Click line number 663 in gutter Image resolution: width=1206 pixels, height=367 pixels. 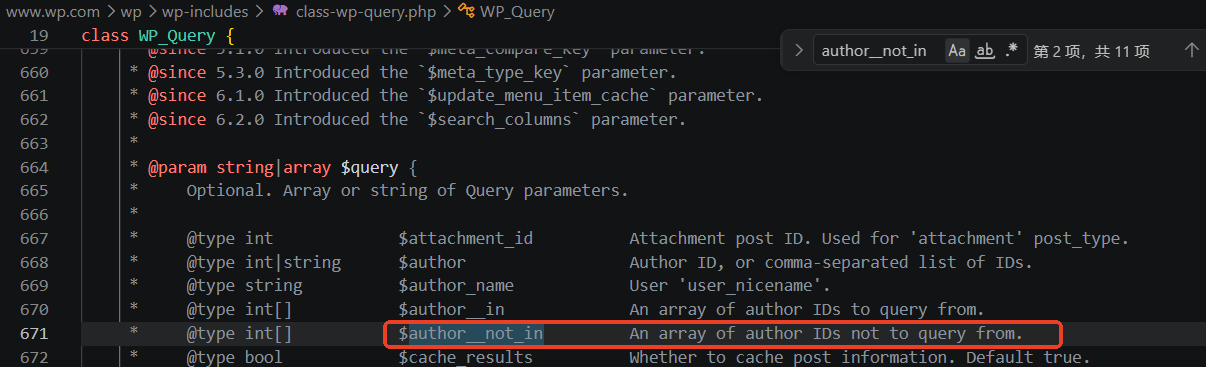click(x=33, y=144)
